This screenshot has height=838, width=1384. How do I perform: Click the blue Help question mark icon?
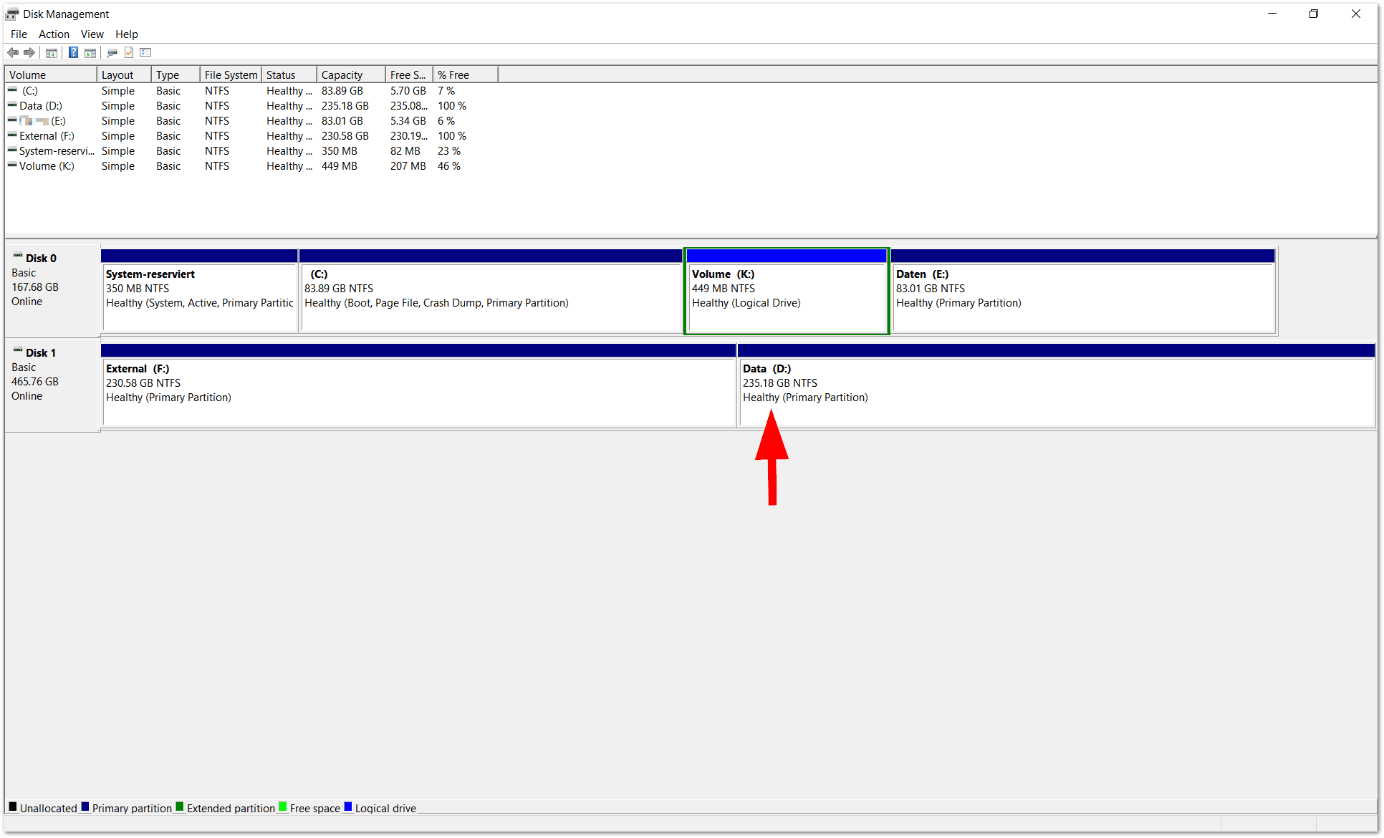point(73,53)
